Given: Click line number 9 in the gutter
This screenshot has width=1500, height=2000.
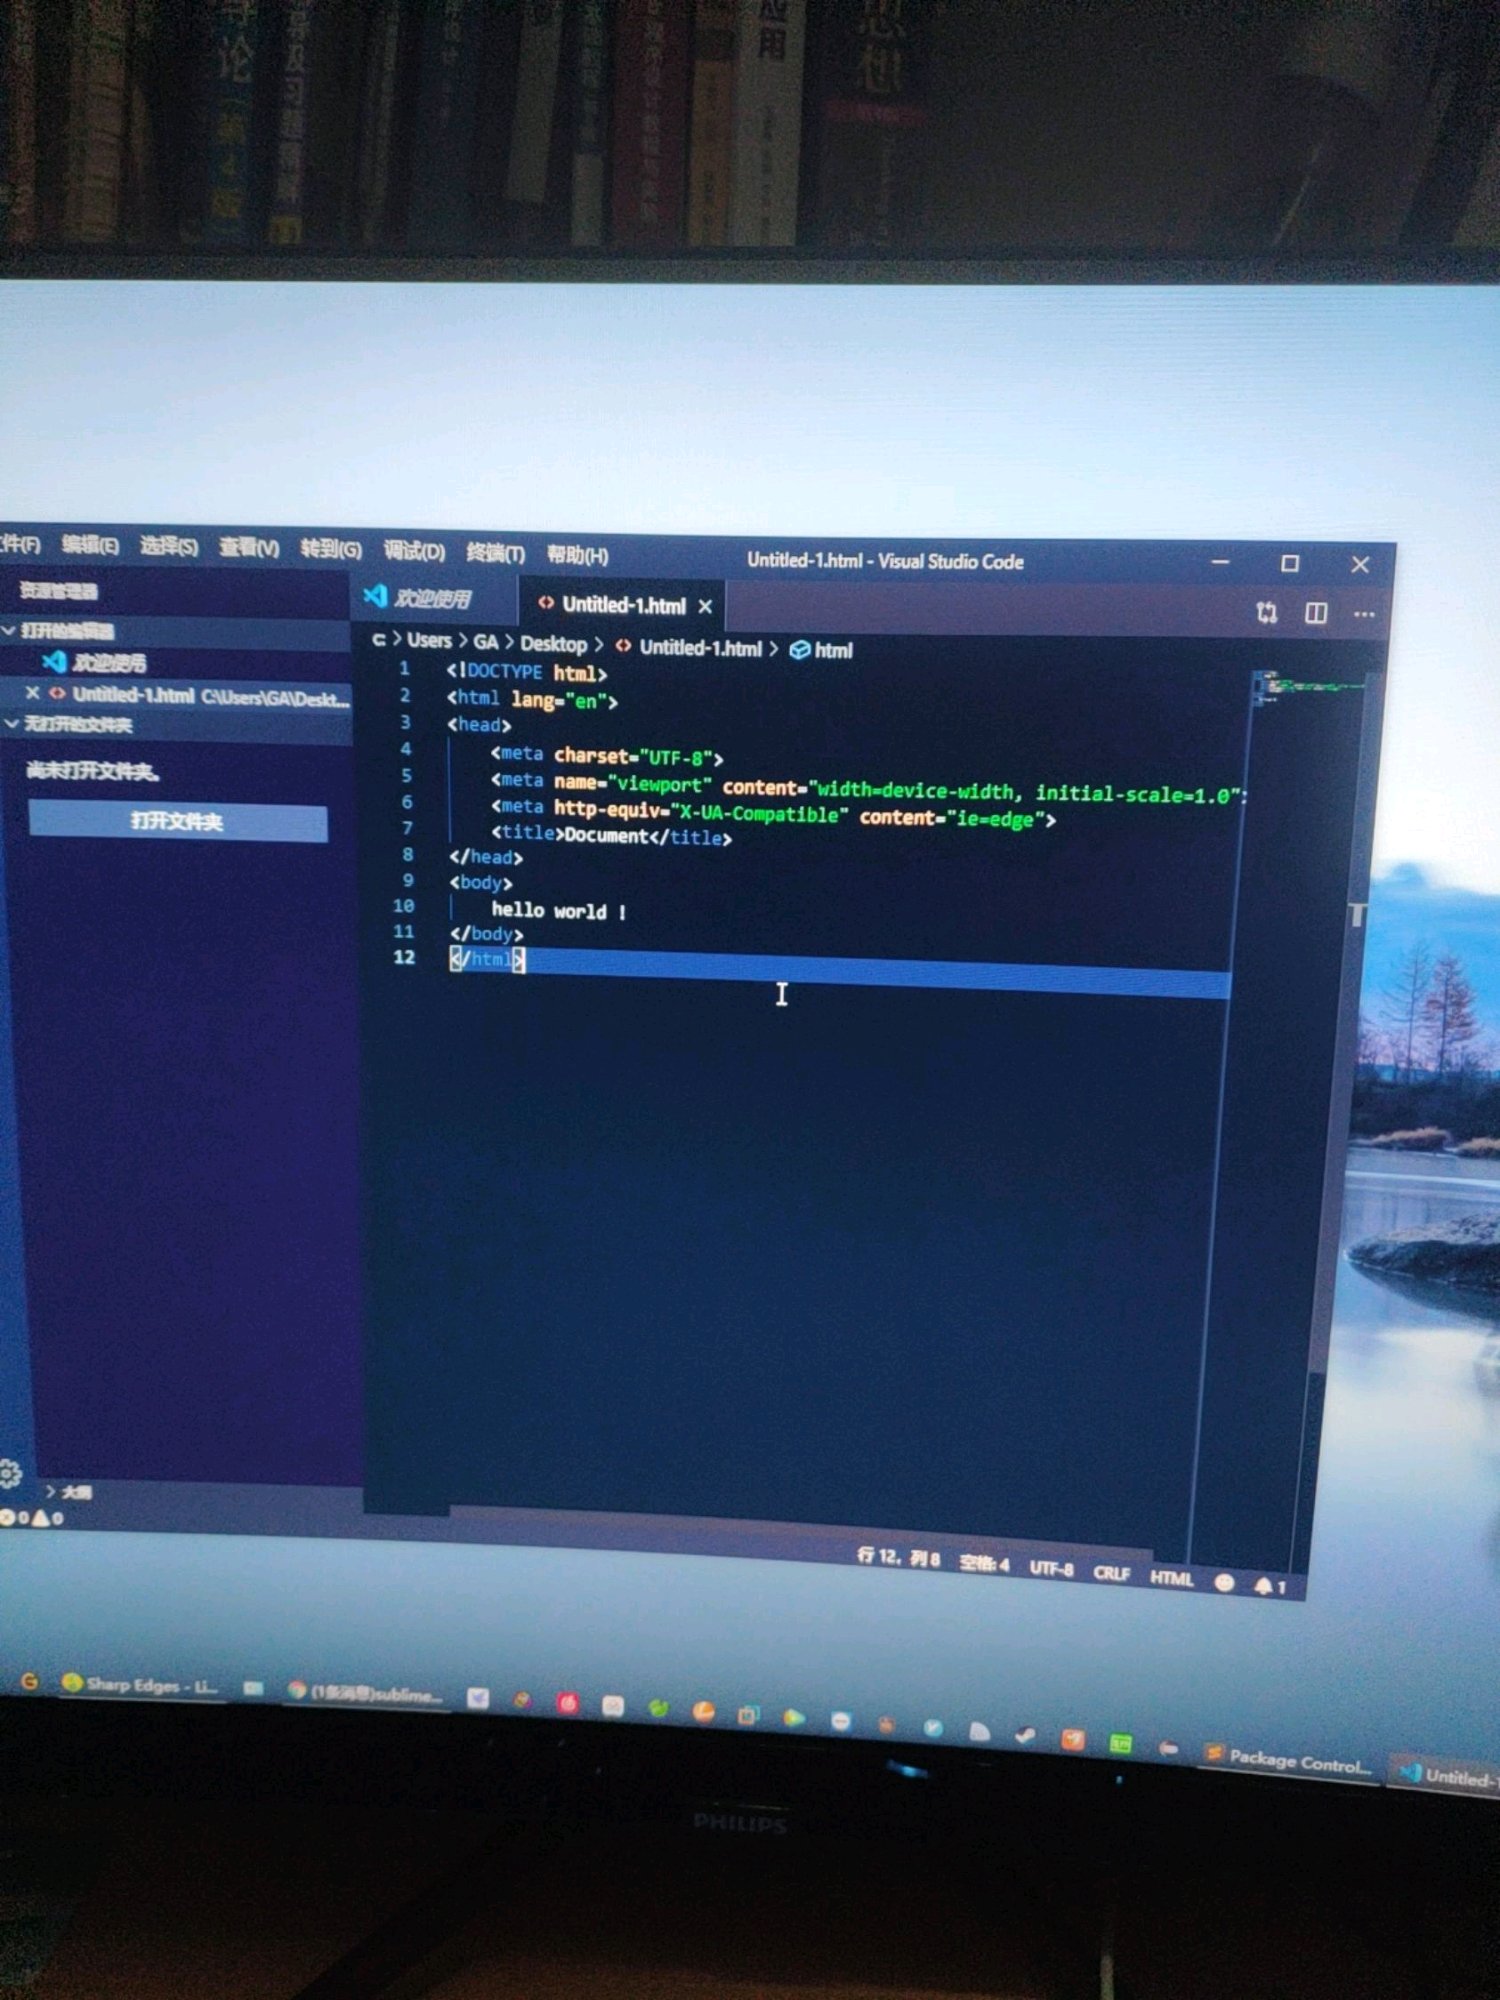Looking at the screenshot, I should coord(407,880).
